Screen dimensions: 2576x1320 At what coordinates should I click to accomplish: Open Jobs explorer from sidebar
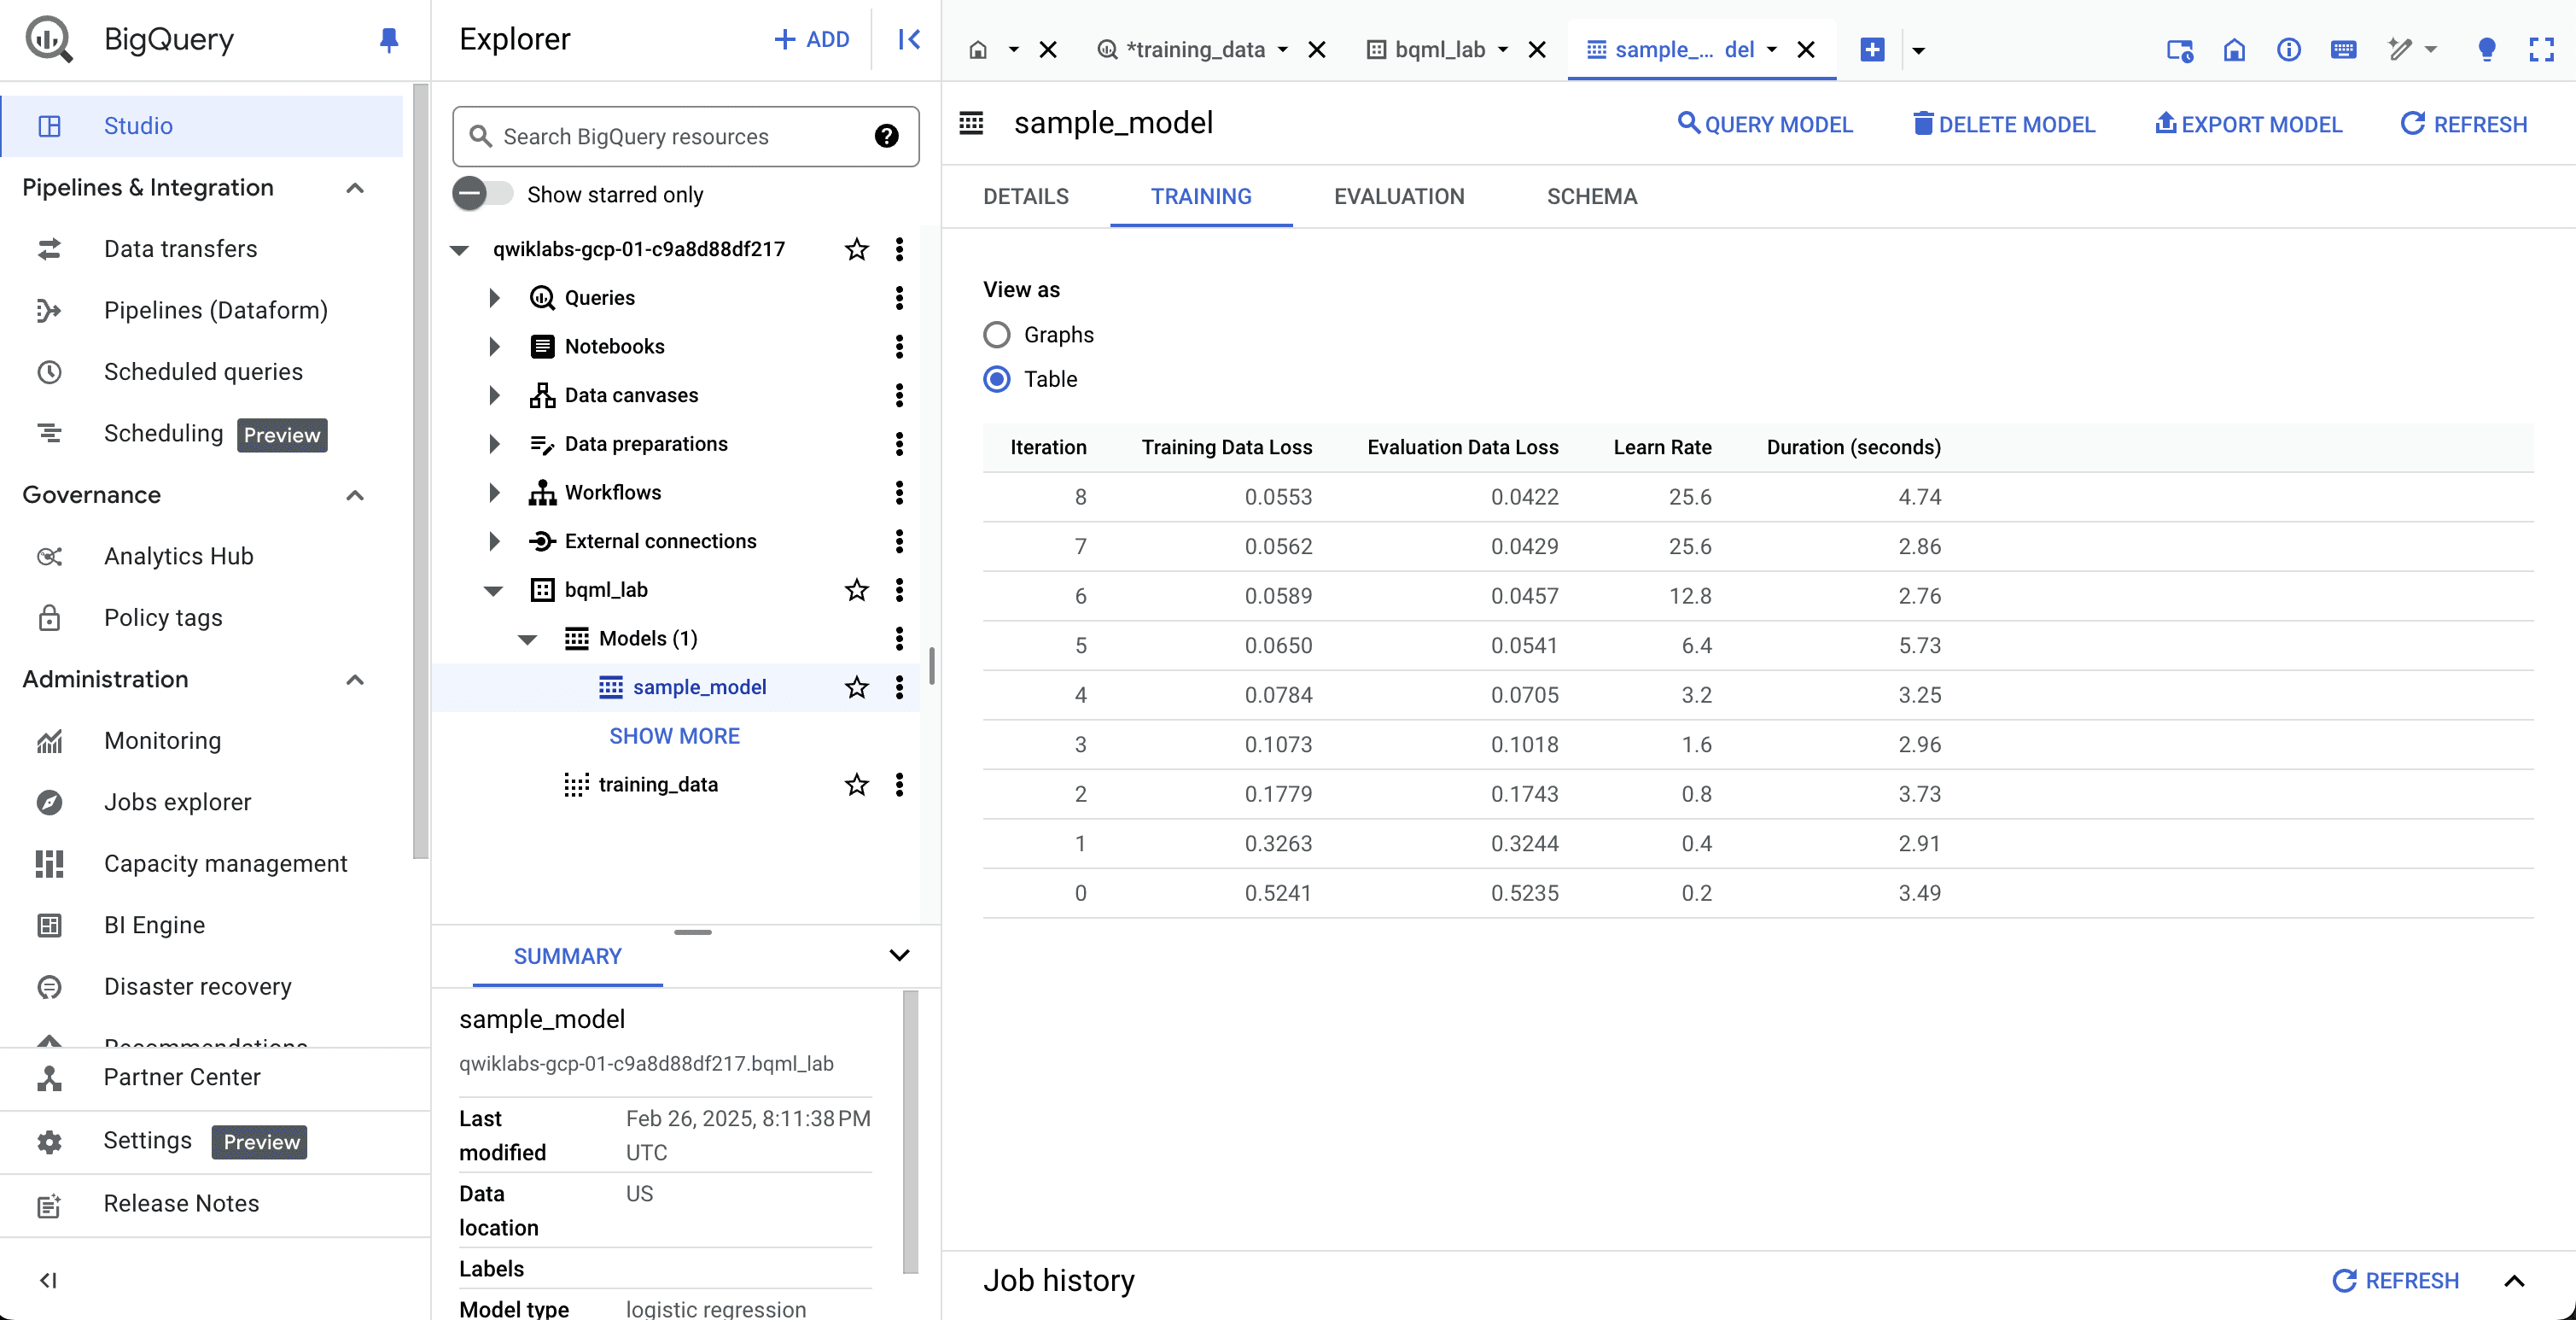click(177, 802)
